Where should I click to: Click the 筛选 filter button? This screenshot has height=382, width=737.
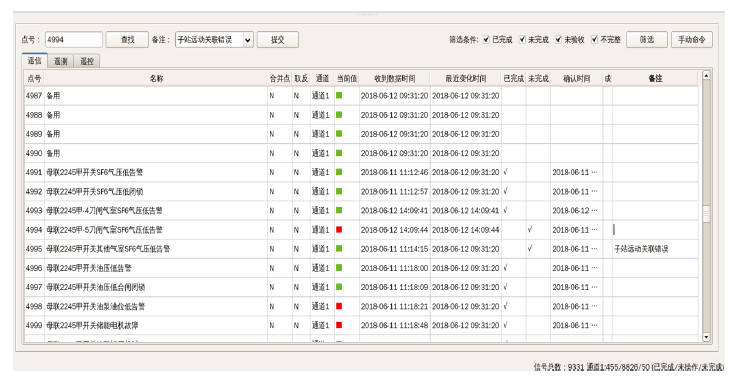click(647, 40)
